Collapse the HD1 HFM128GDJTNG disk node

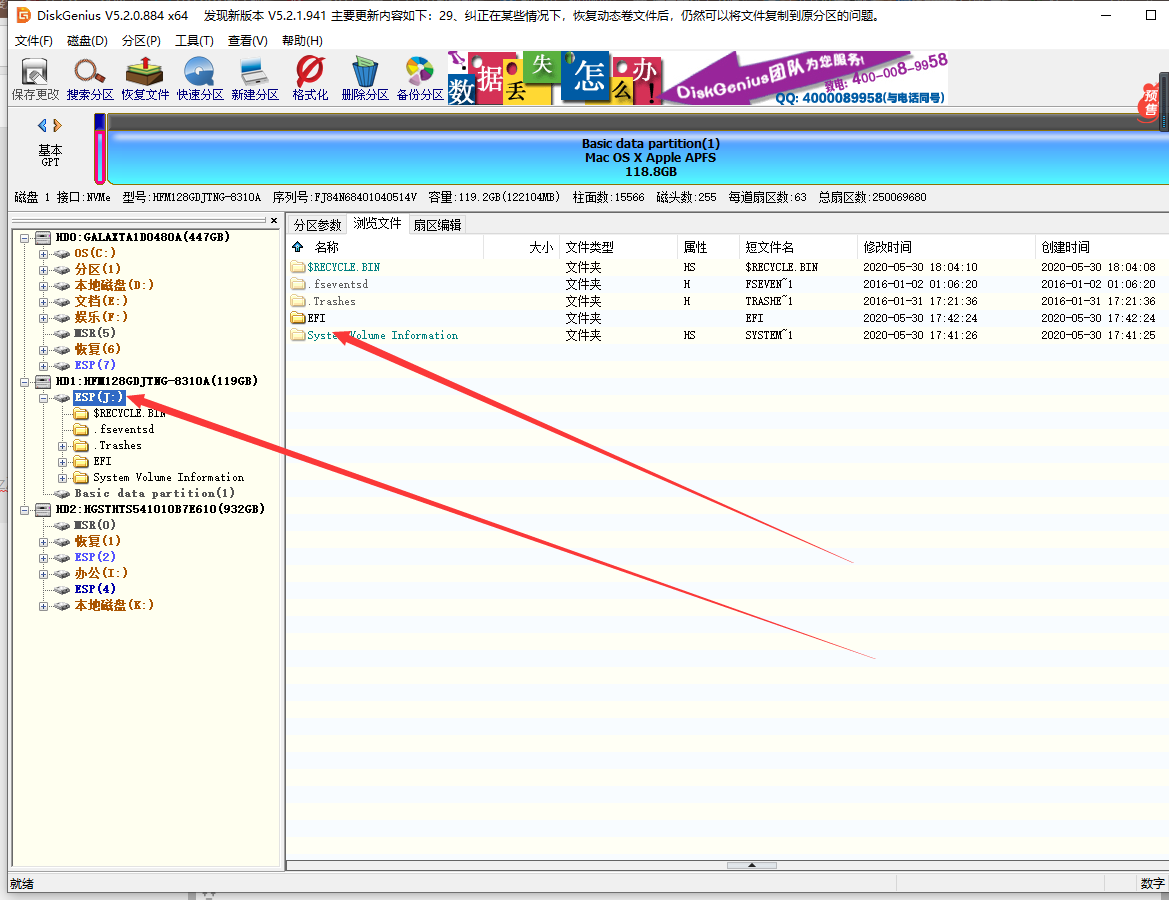[x=25, y=382]
